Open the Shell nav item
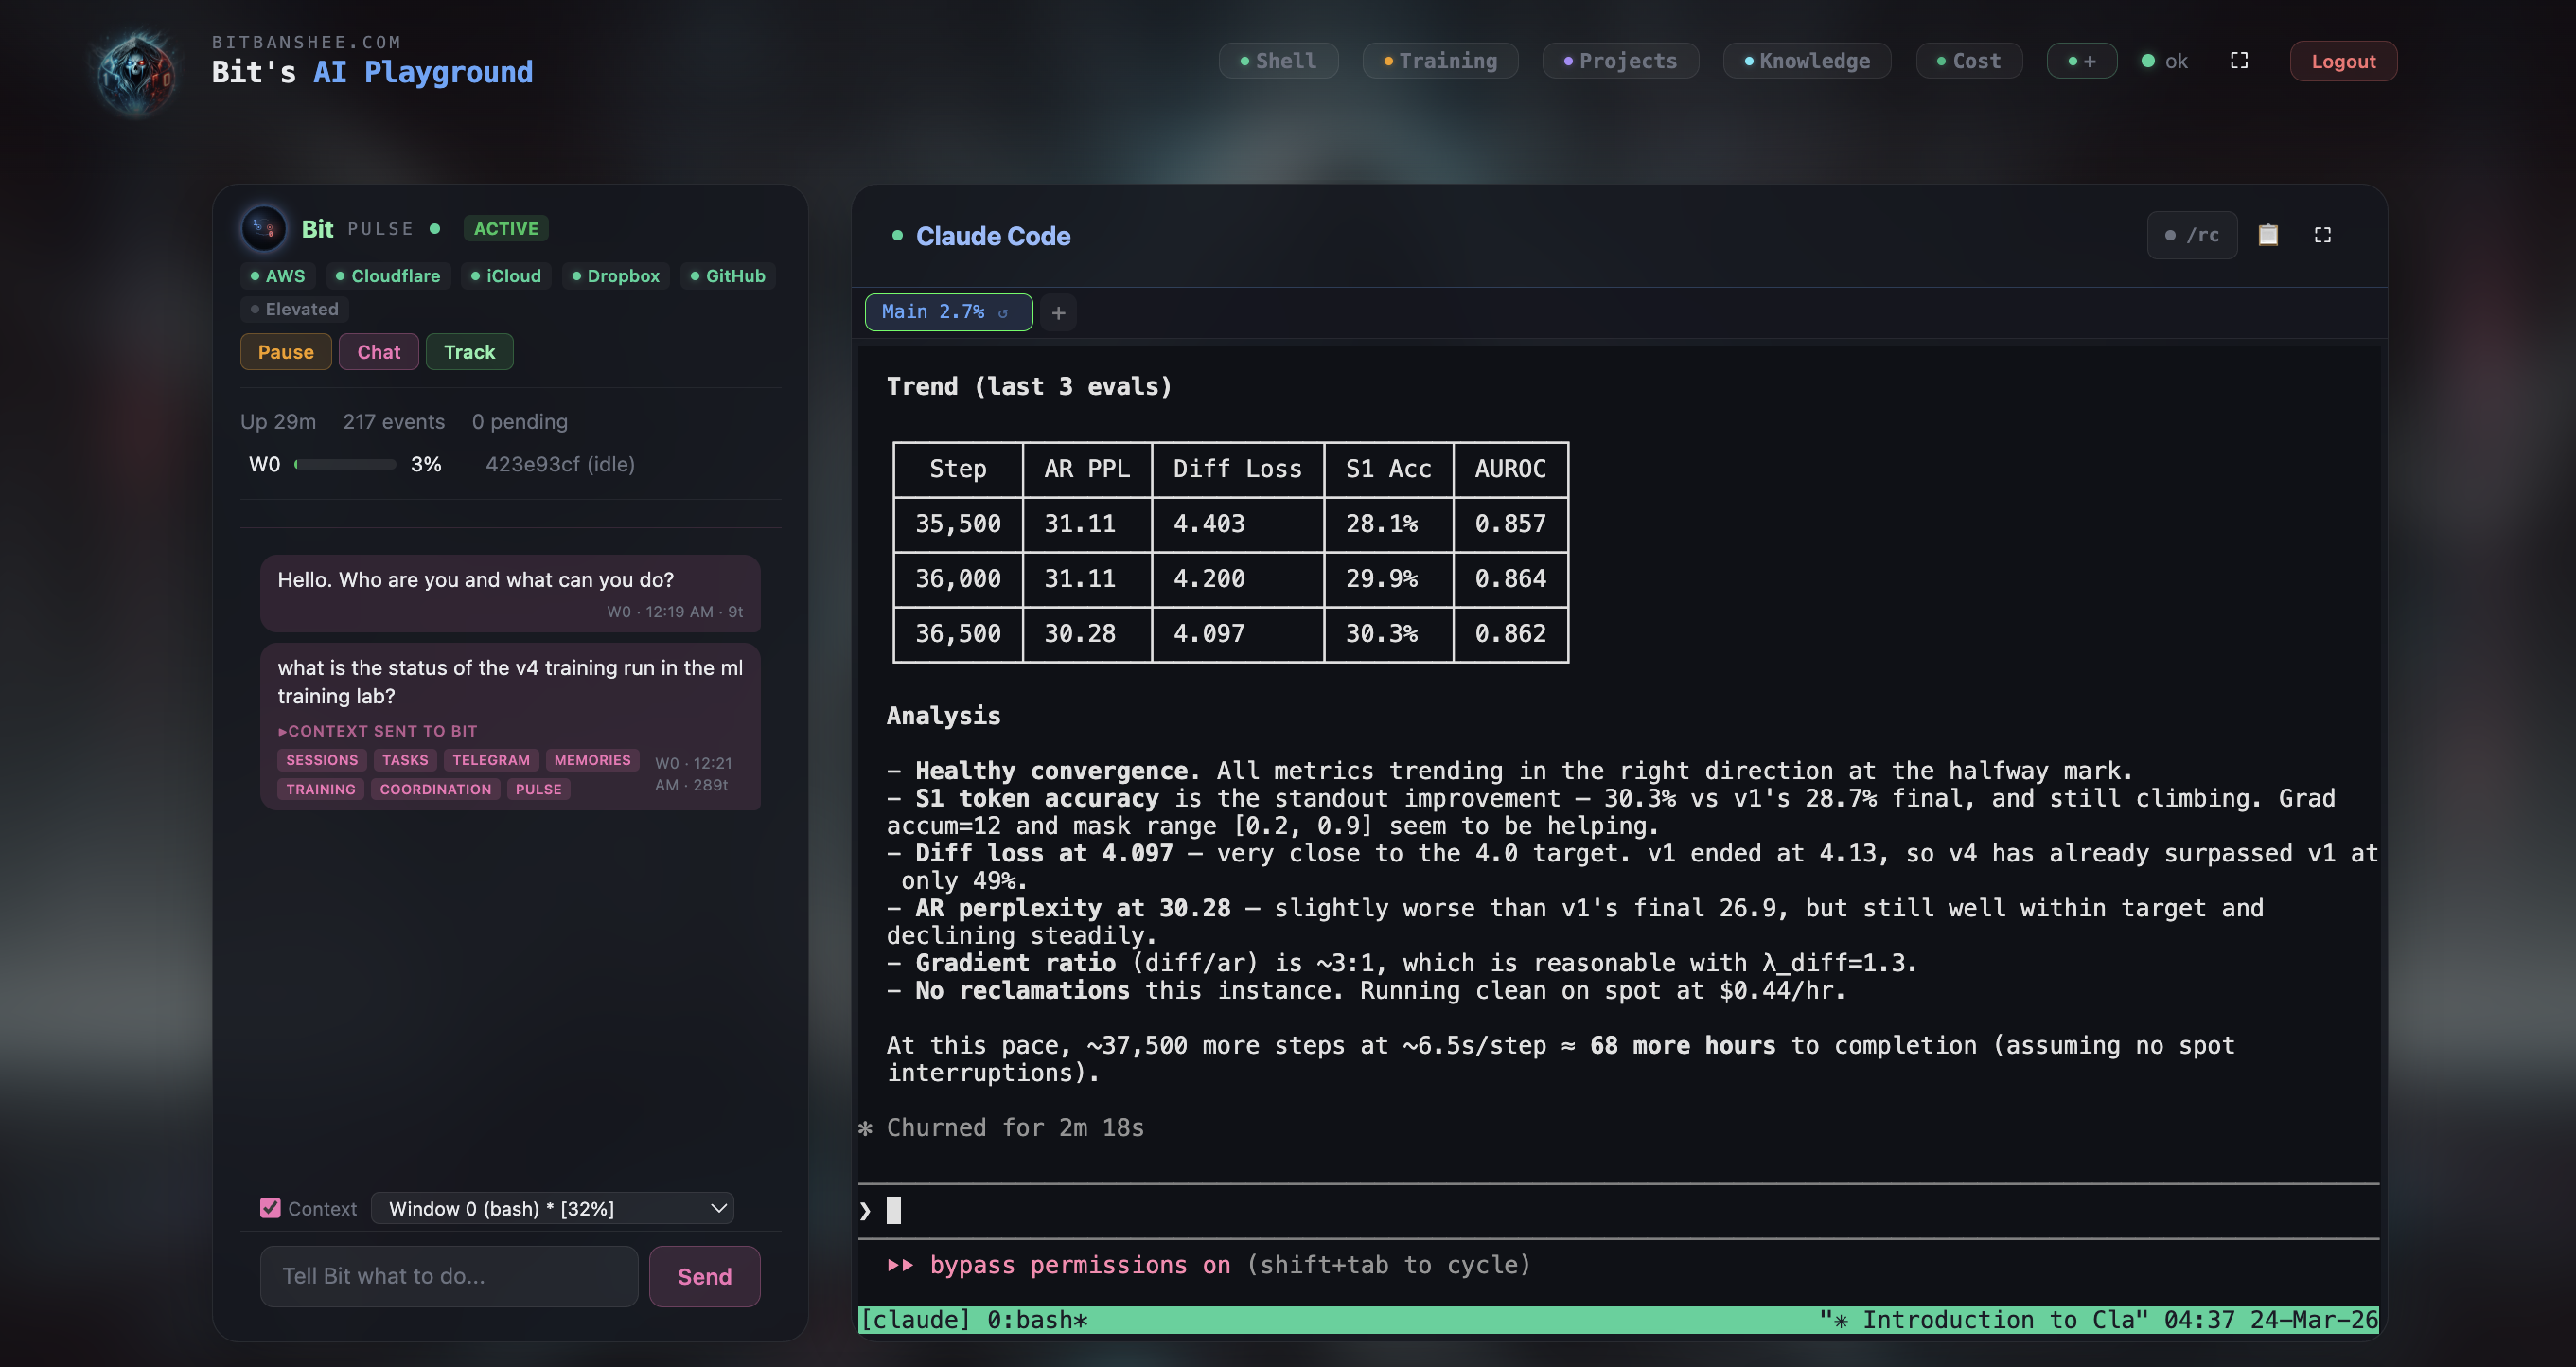Image resolution: width=2576 pixels, height=1367 pixels. [x=1278, y=61]
